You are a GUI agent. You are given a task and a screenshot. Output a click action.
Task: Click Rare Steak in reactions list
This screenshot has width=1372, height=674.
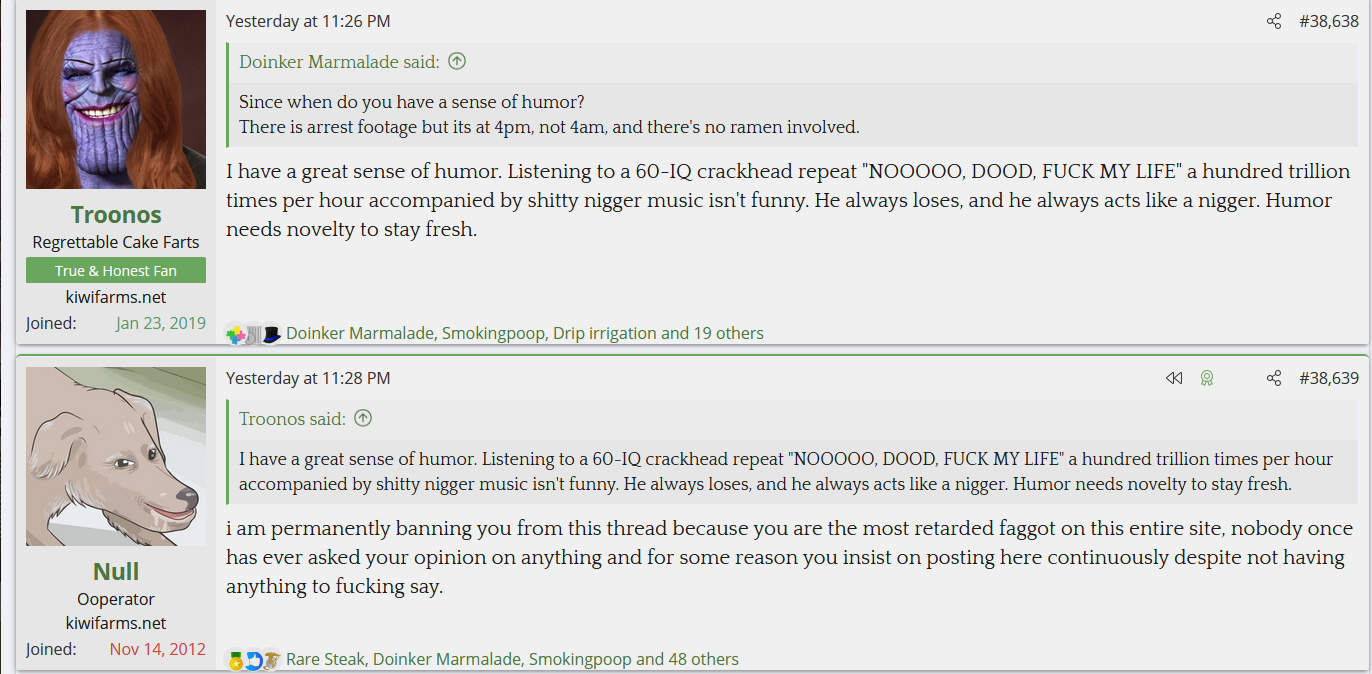click(325, 659)
